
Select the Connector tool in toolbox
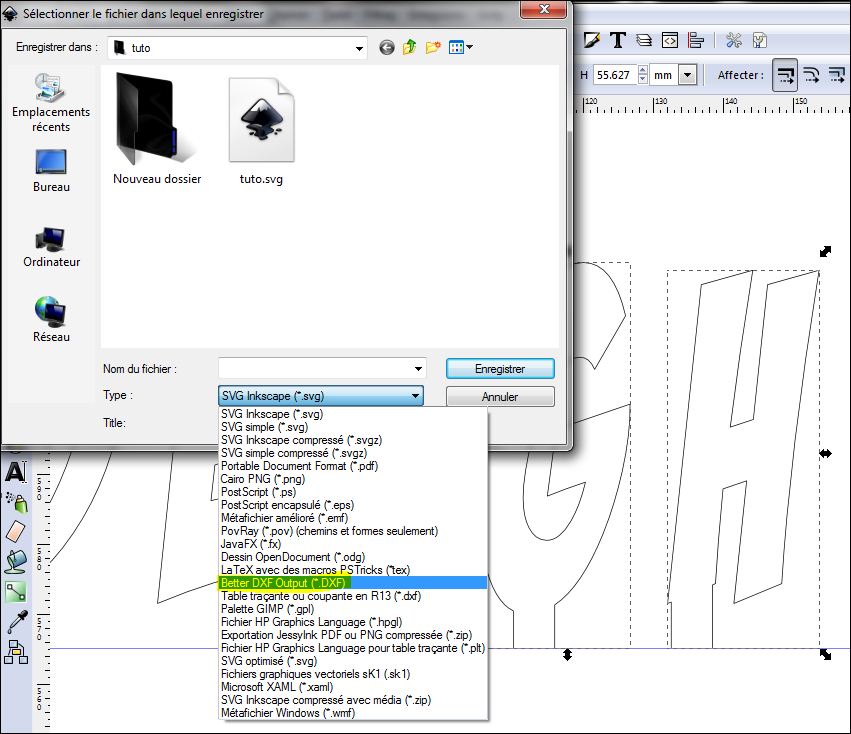click(16, 652)
